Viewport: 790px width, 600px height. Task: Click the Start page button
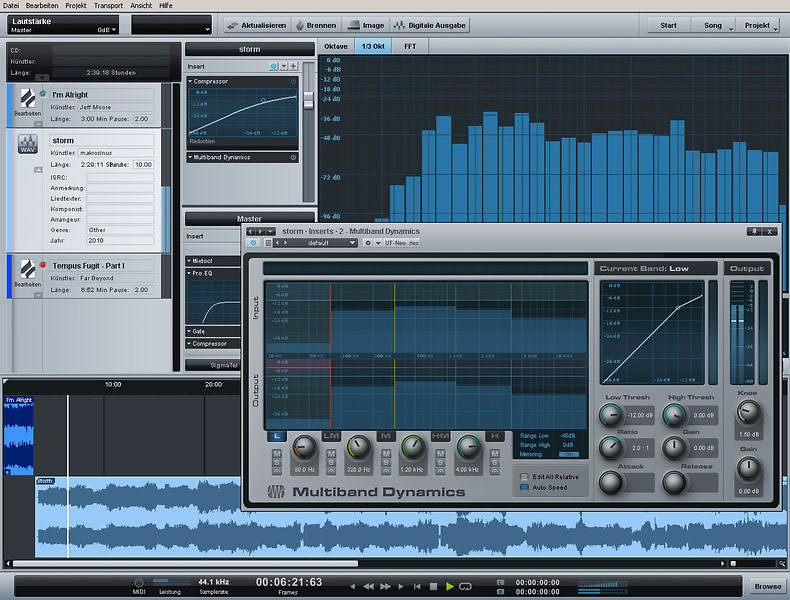pyautogui.click(x=668, y=25)
